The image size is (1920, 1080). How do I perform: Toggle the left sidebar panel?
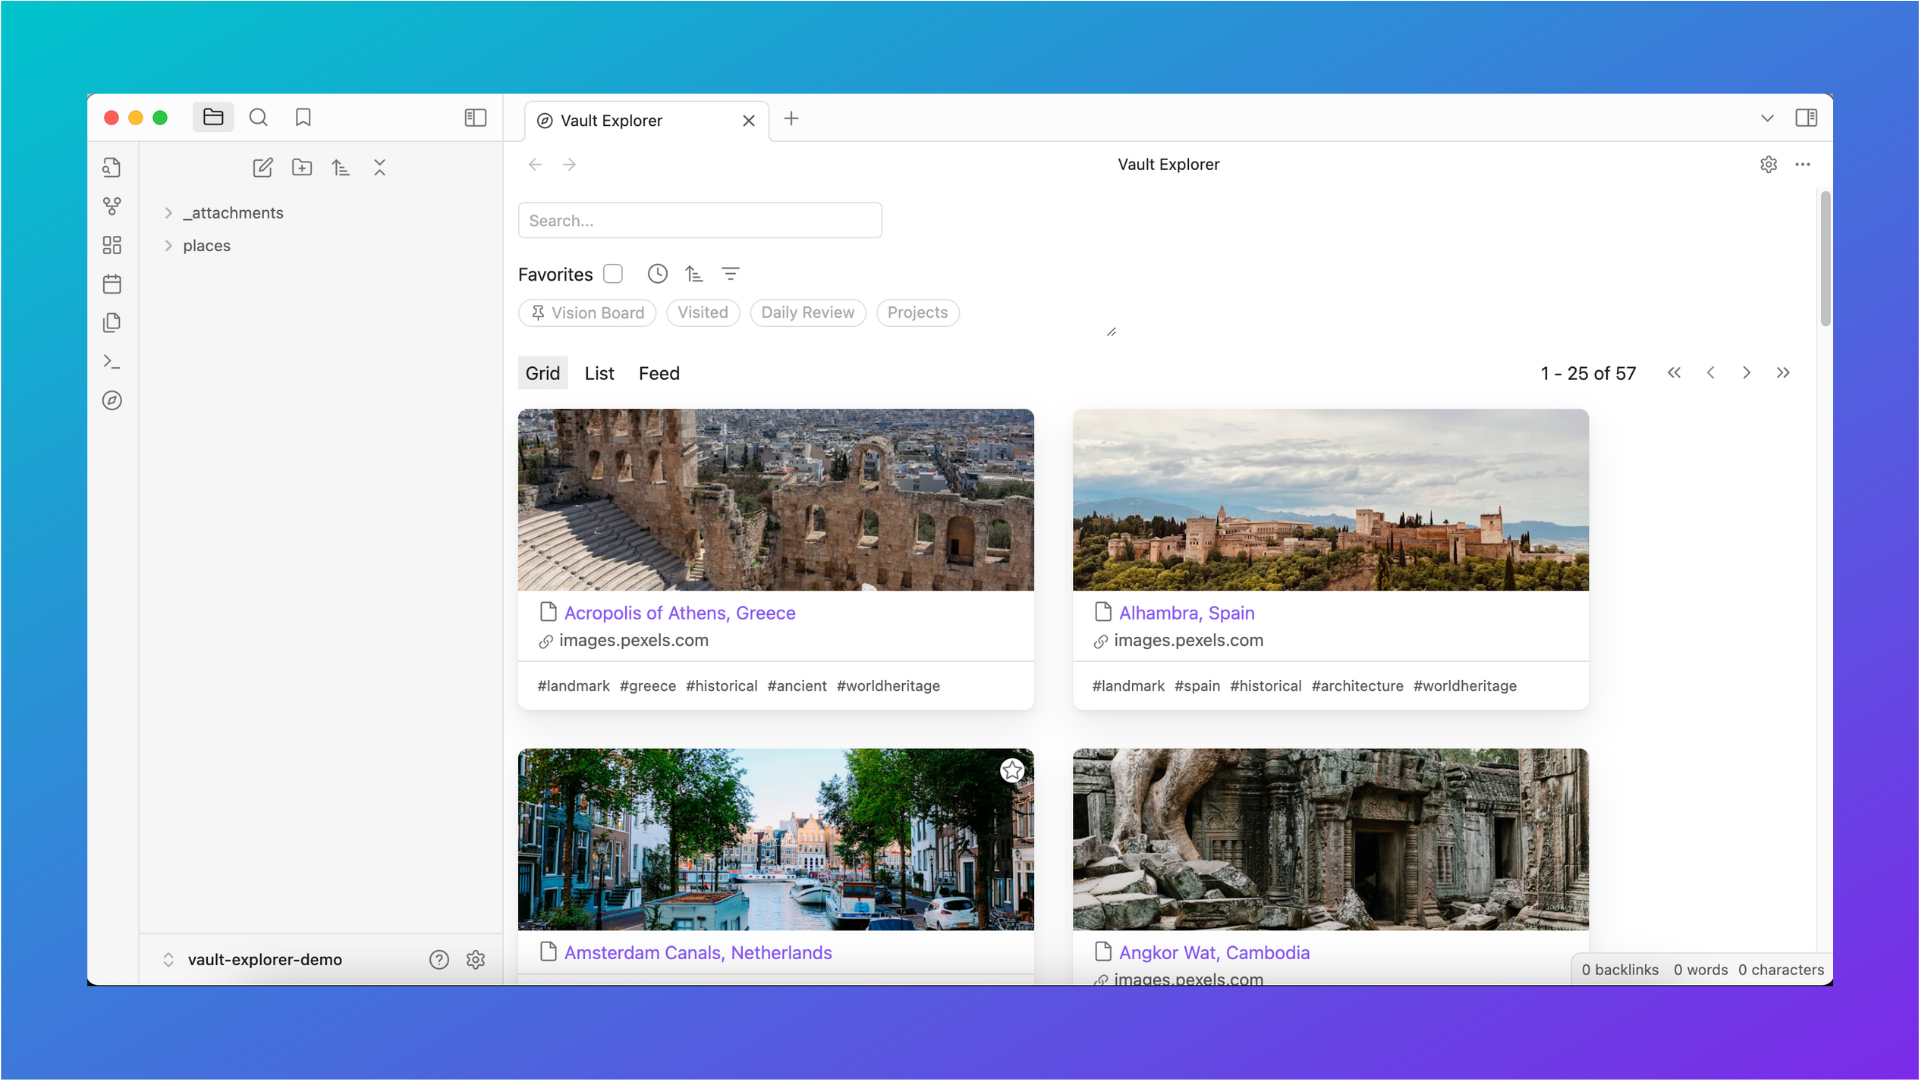[x=475, y=118]
